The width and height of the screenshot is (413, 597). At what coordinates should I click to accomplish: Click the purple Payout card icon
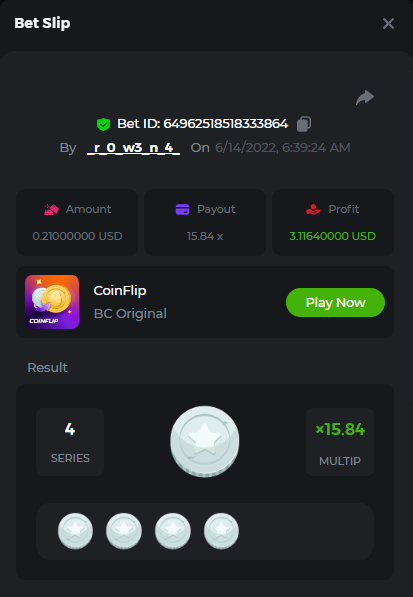click(x=182, y=209)
